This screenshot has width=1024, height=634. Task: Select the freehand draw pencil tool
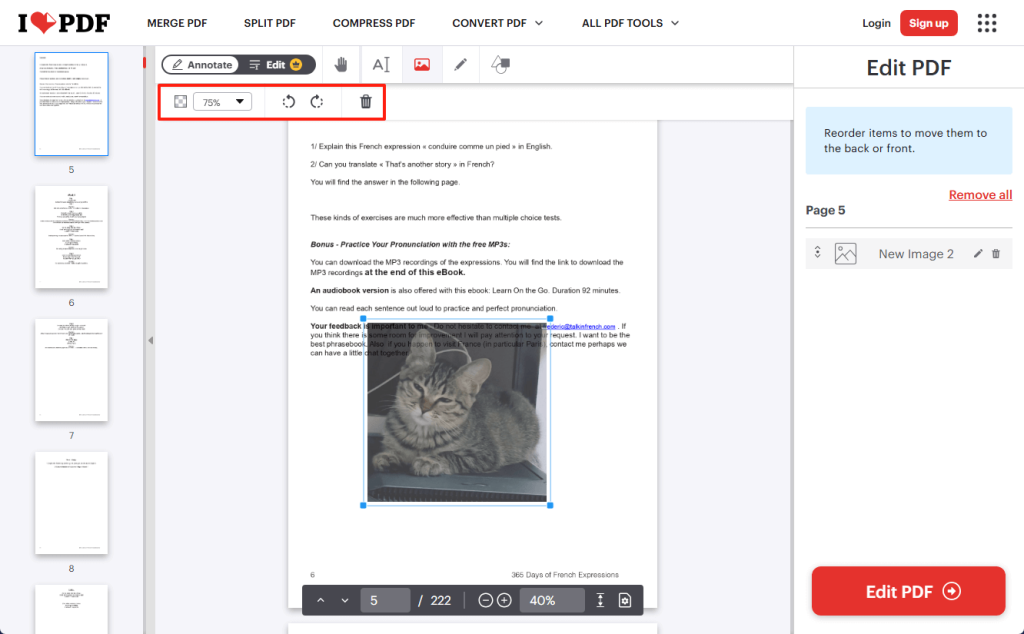pos(460,64)
